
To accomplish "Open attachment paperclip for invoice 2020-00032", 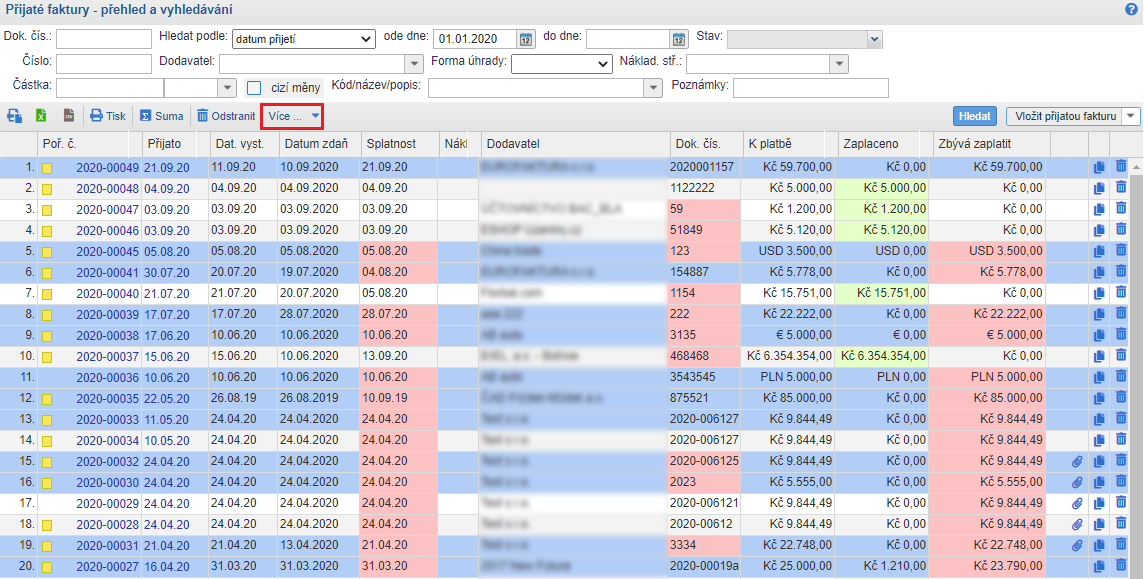I will [1077, 461].
